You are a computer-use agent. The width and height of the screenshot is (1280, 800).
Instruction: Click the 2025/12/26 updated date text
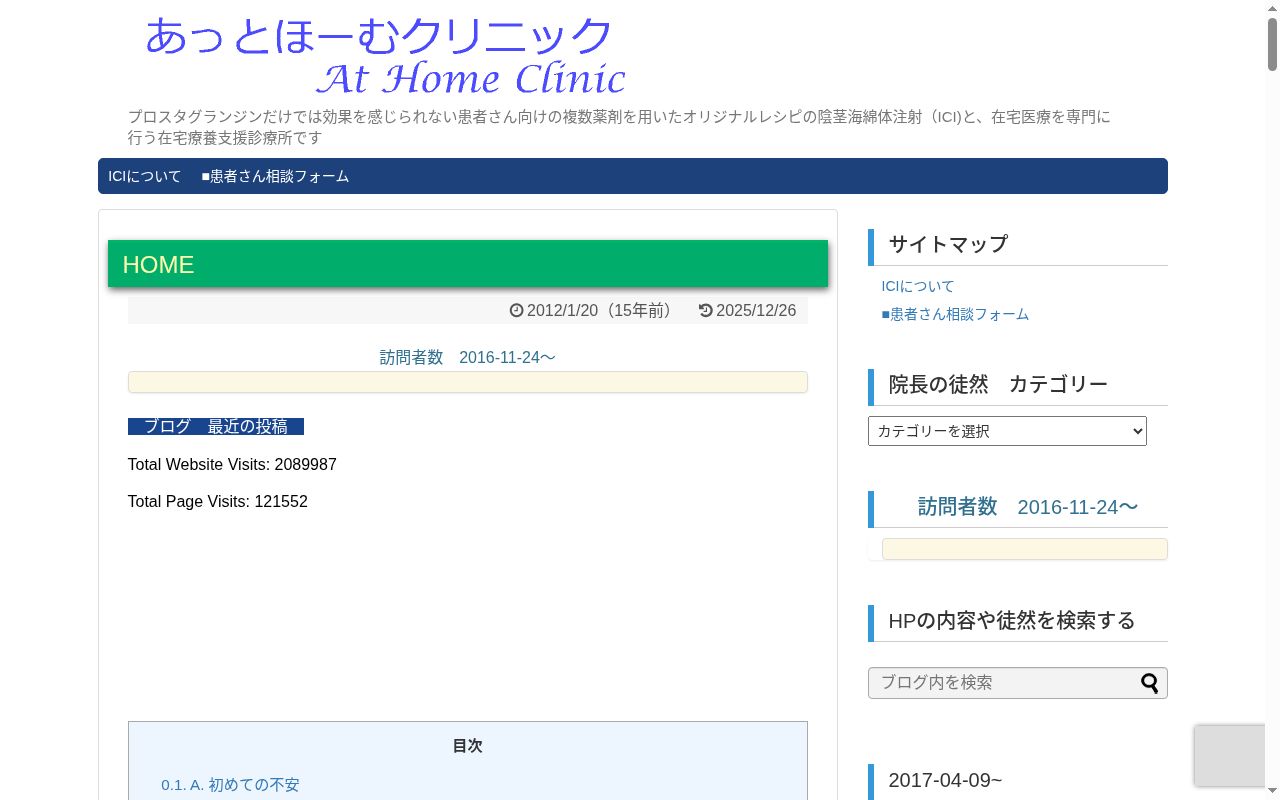(756, 311)
